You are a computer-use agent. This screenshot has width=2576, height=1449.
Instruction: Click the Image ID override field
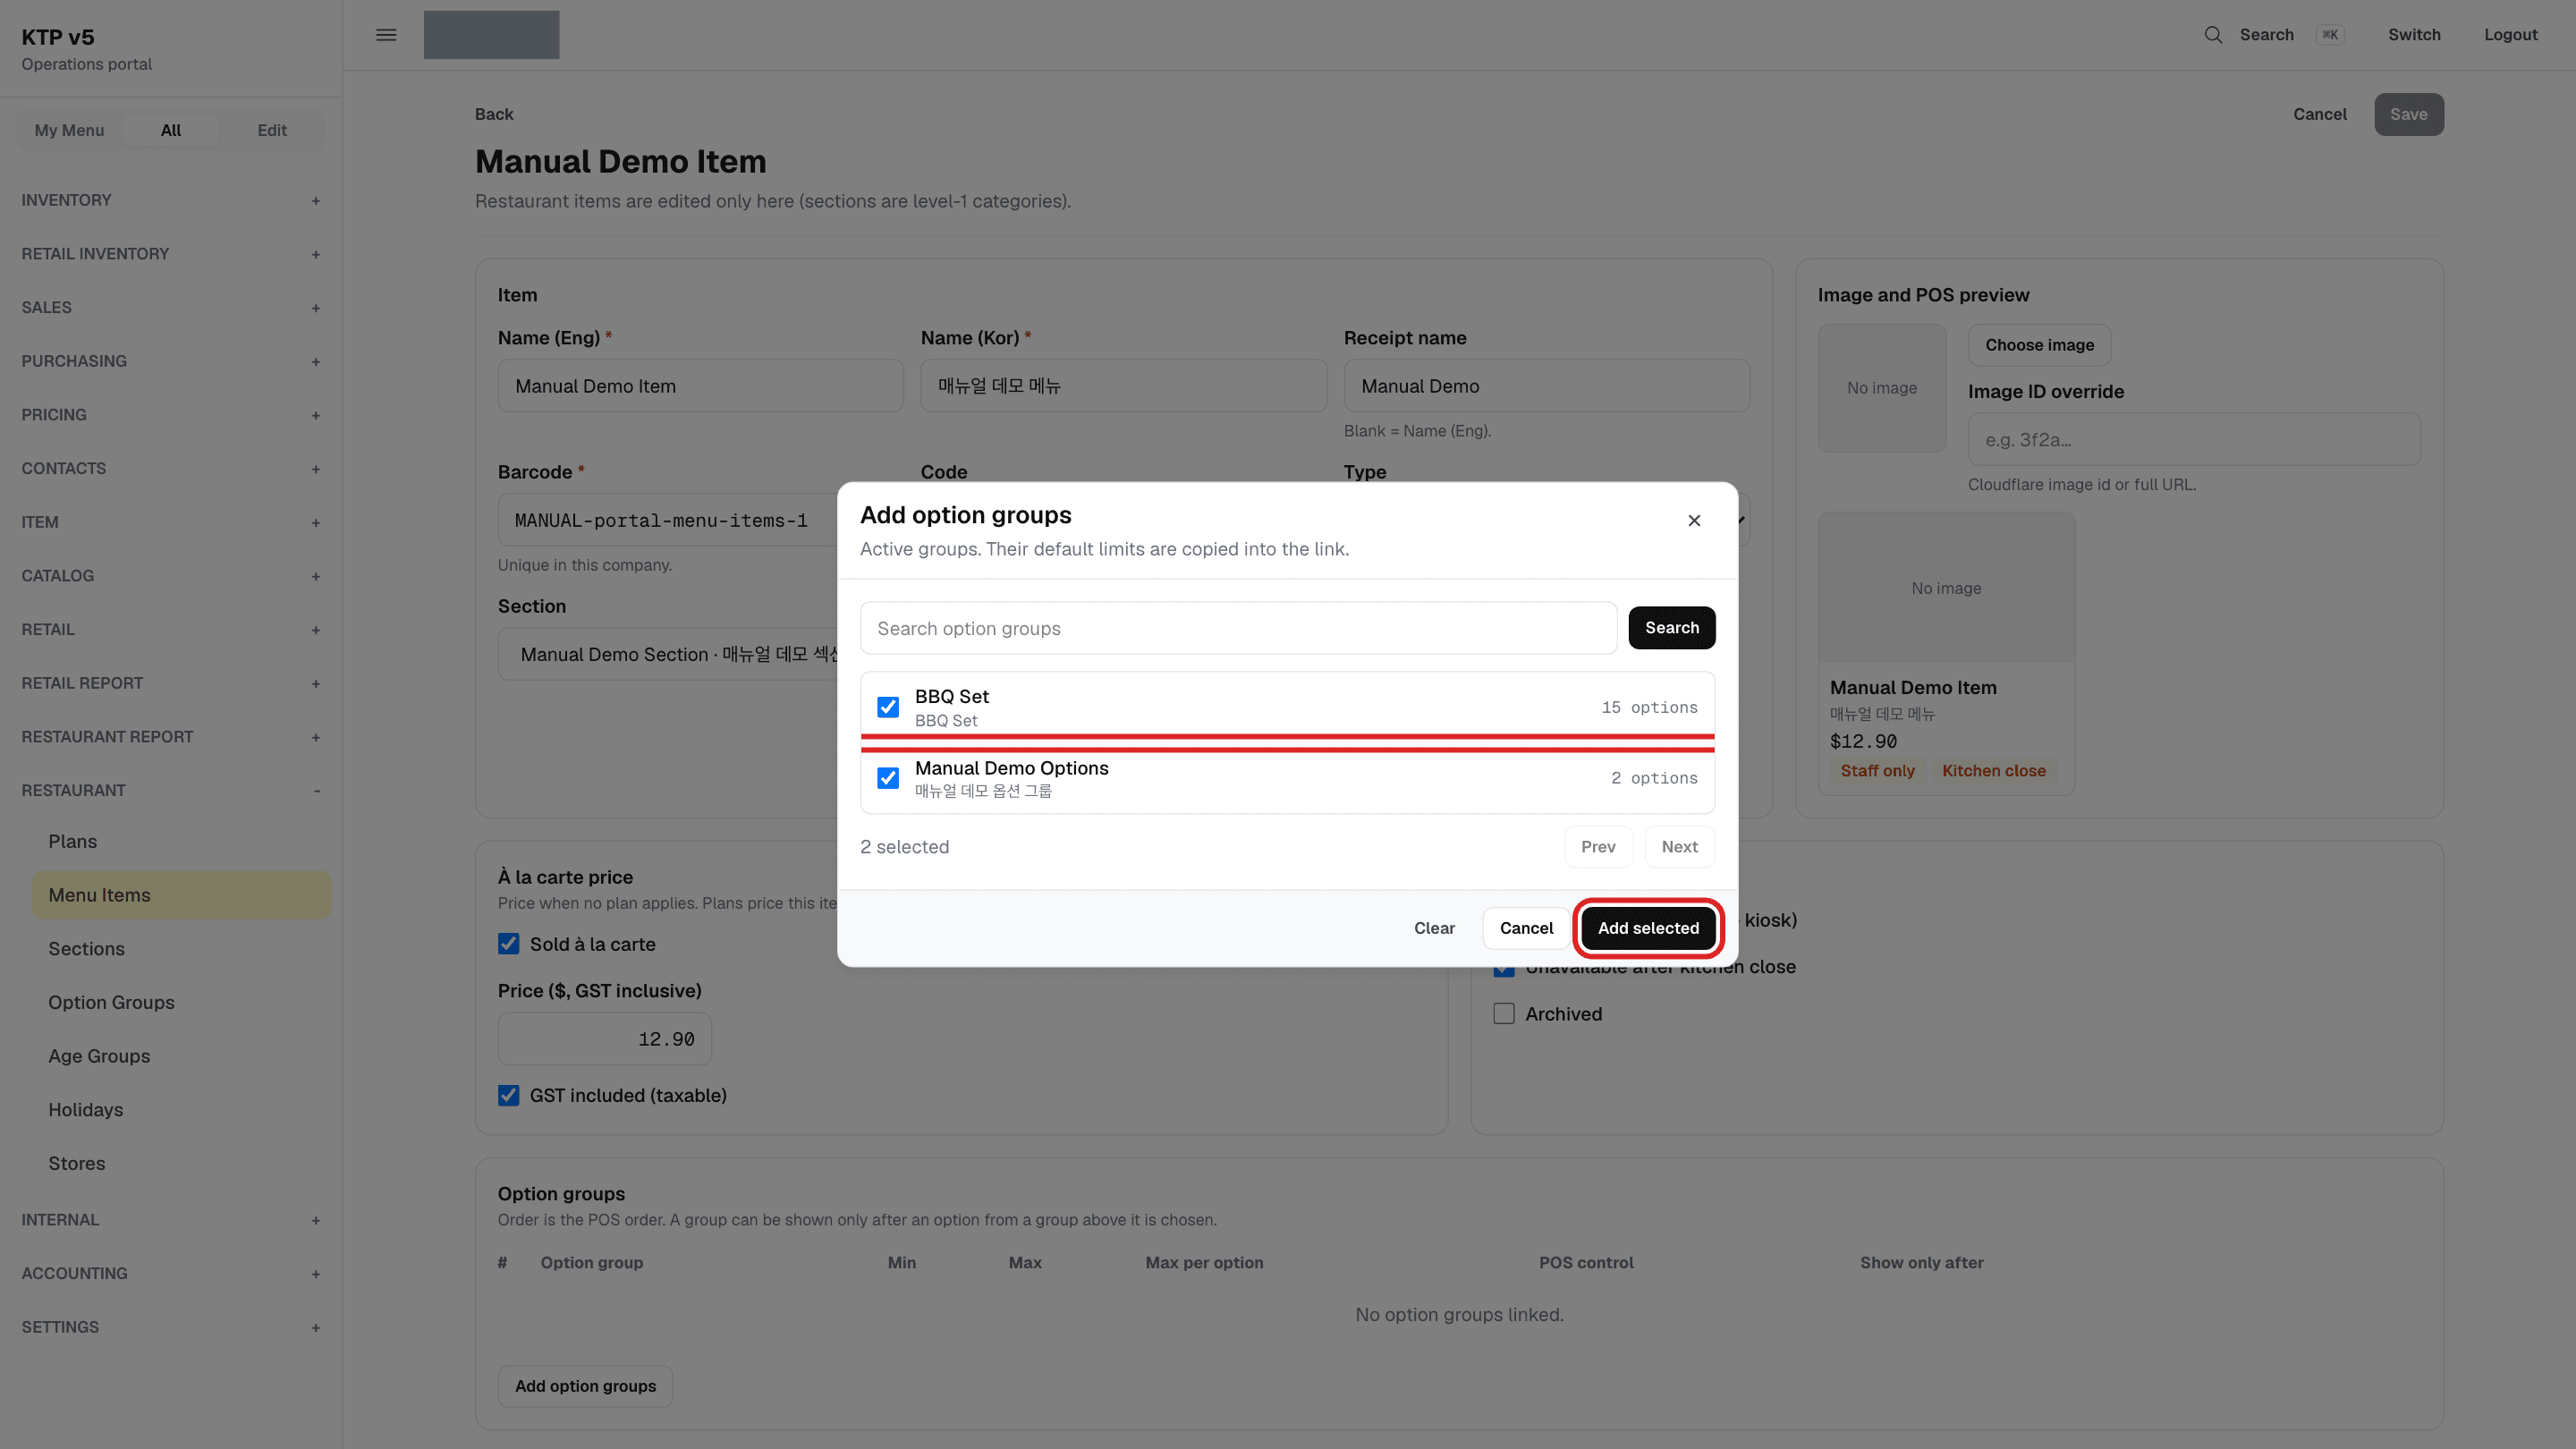coord(2194,440)
